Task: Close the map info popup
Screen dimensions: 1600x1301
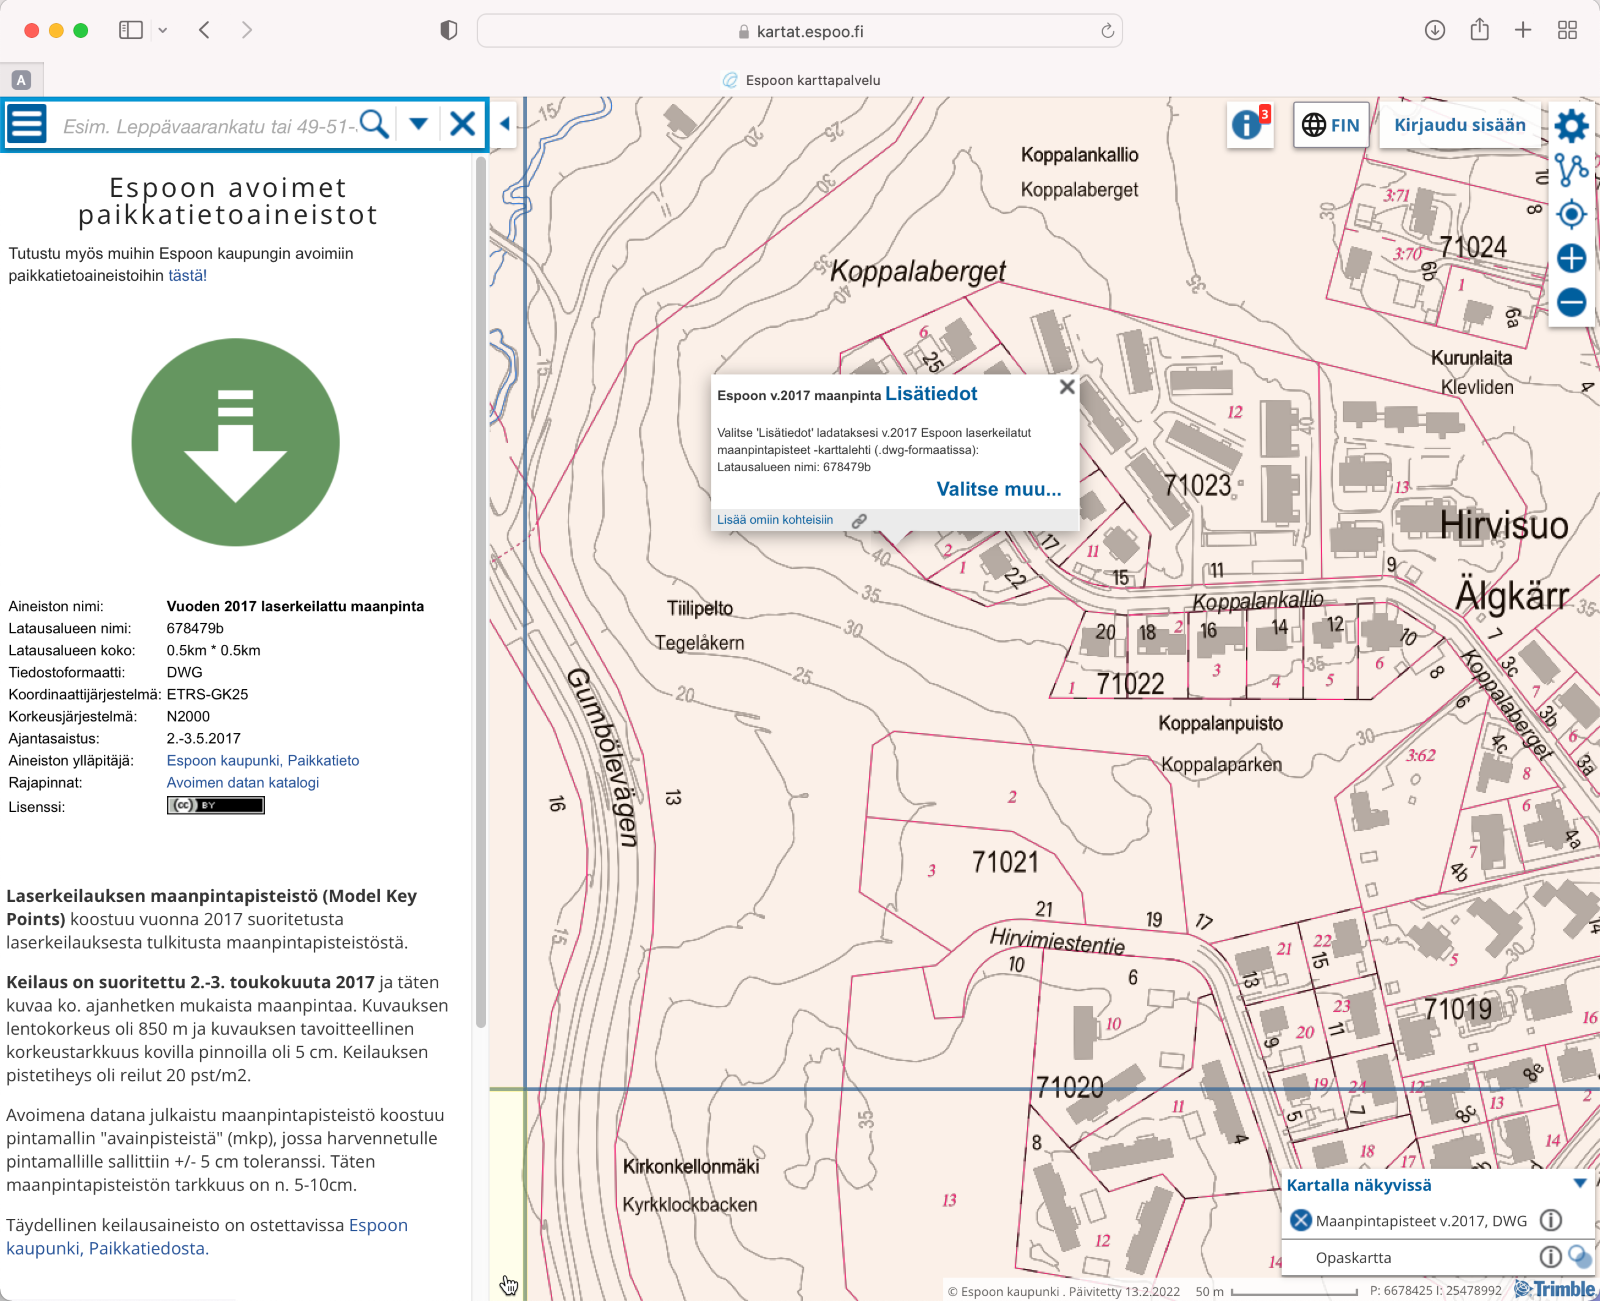Action: (x=1067, y=387)
